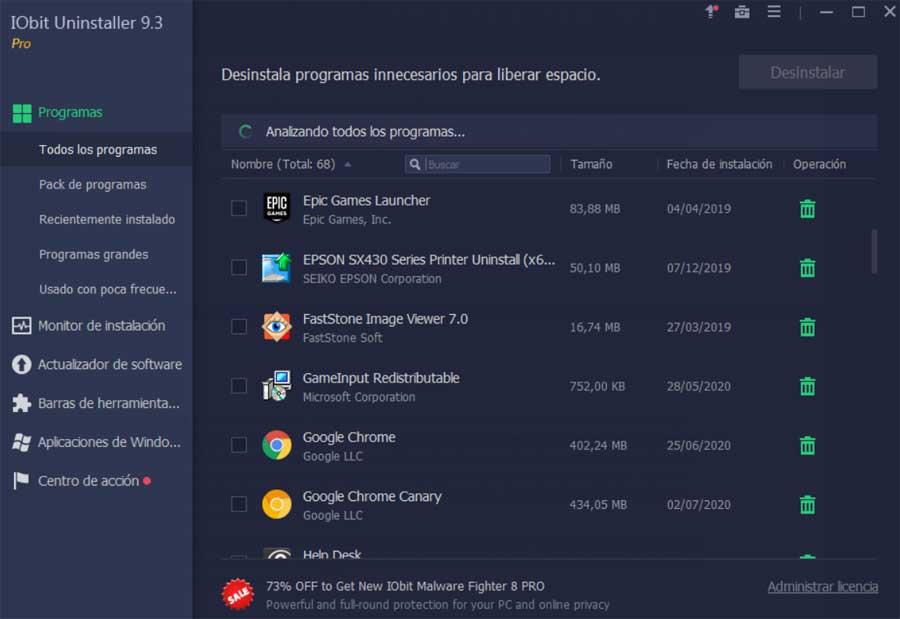Open Actualizador de software label

pos(110,365)
